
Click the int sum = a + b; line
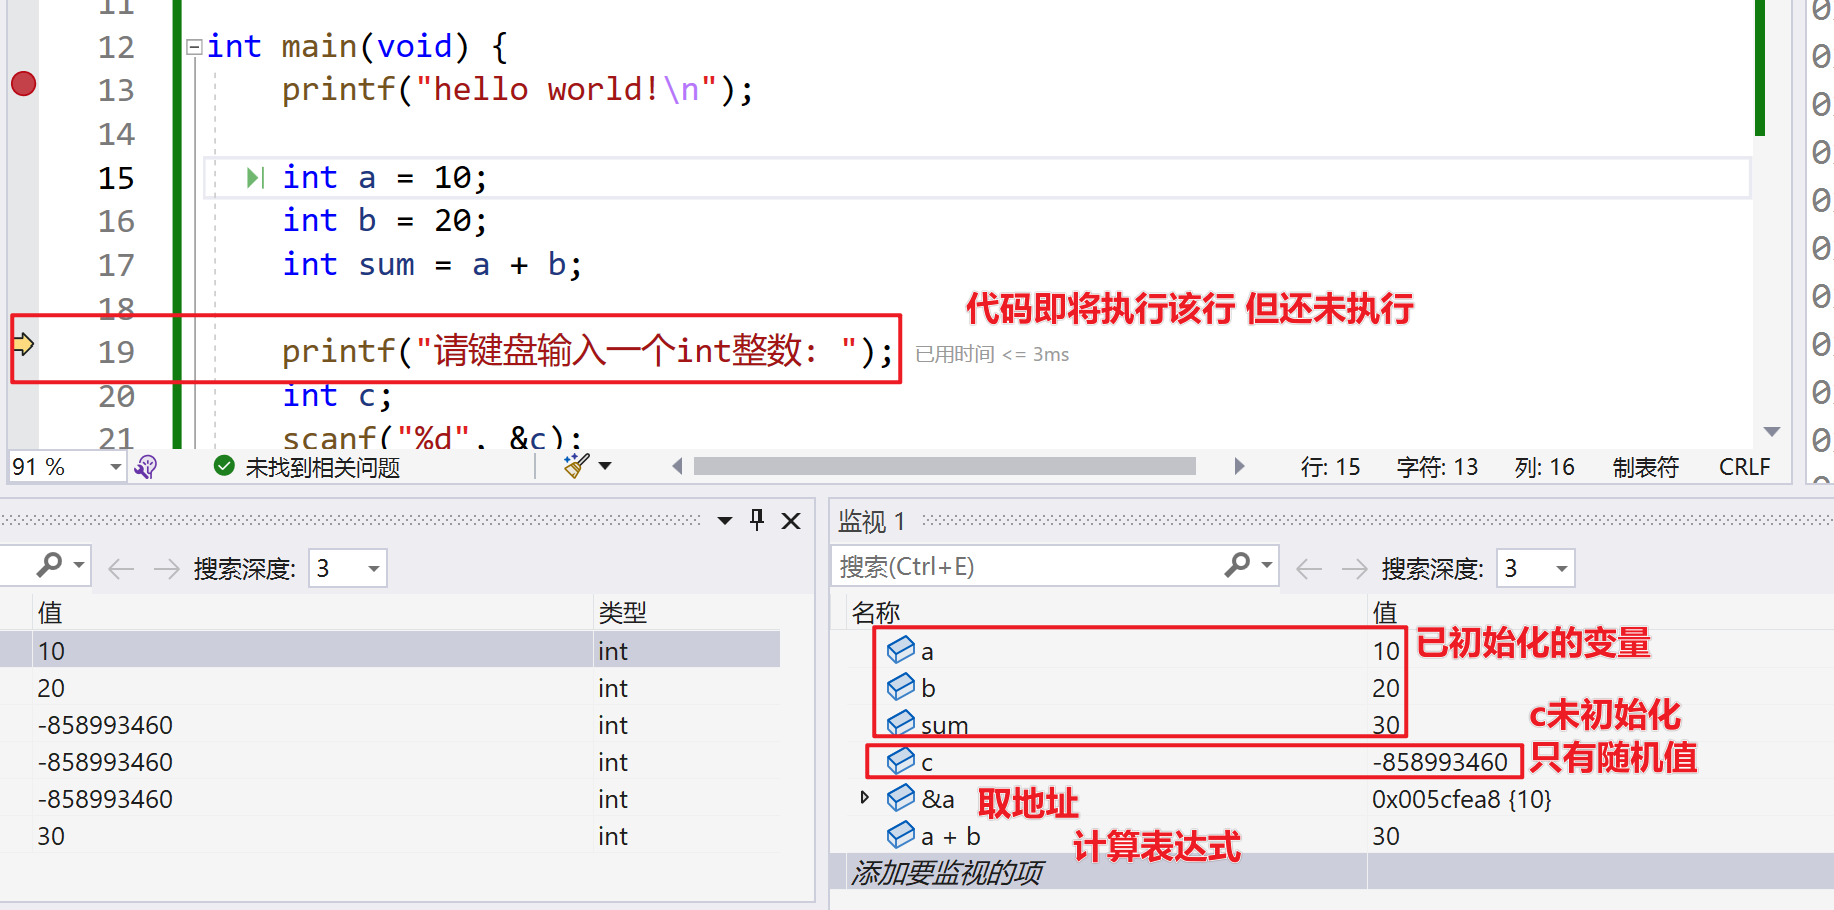pyautogui.click(x=432, y=265)
